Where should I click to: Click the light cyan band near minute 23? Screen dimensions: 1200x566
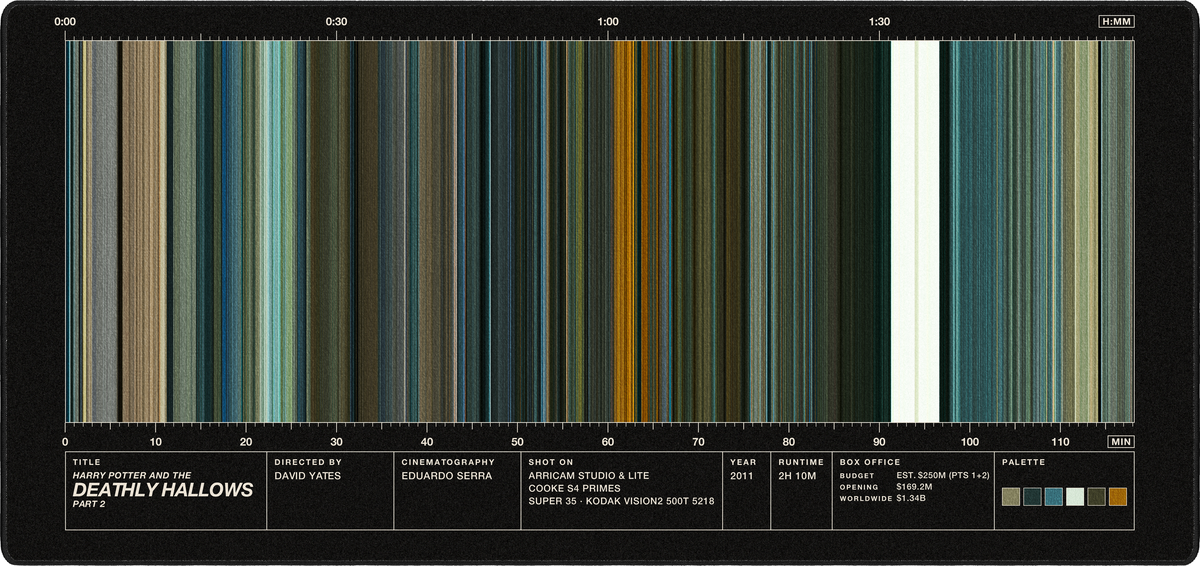click(x=273, y=231)
